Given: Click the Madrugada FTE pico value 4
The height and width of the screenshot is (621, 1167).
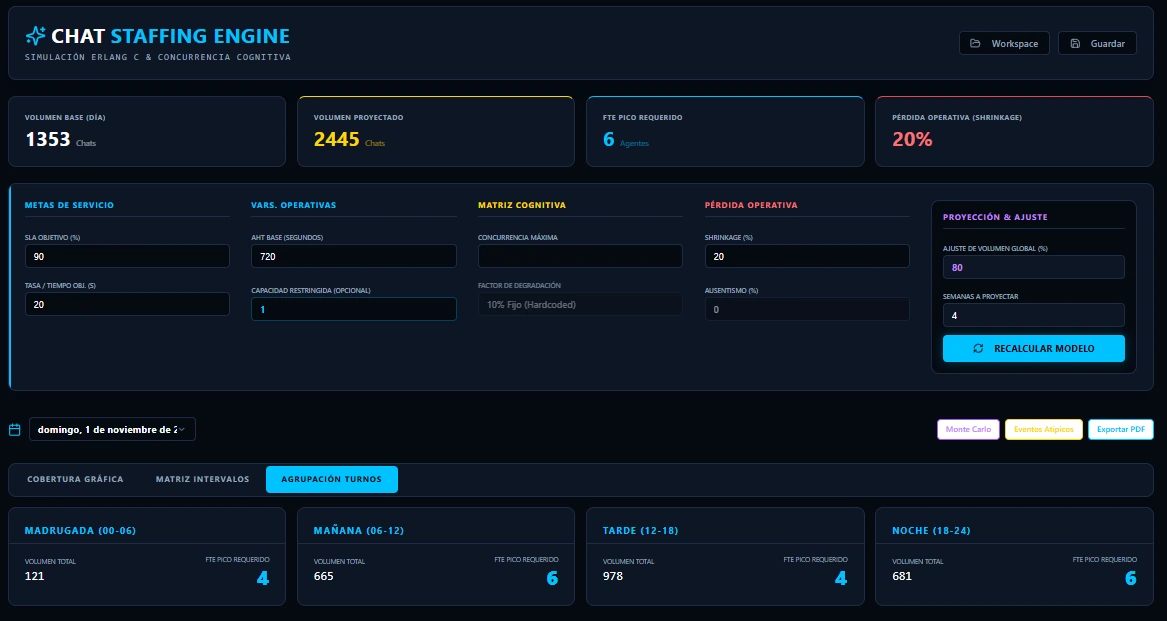Looking at the screenshot, I should (263, 578).
